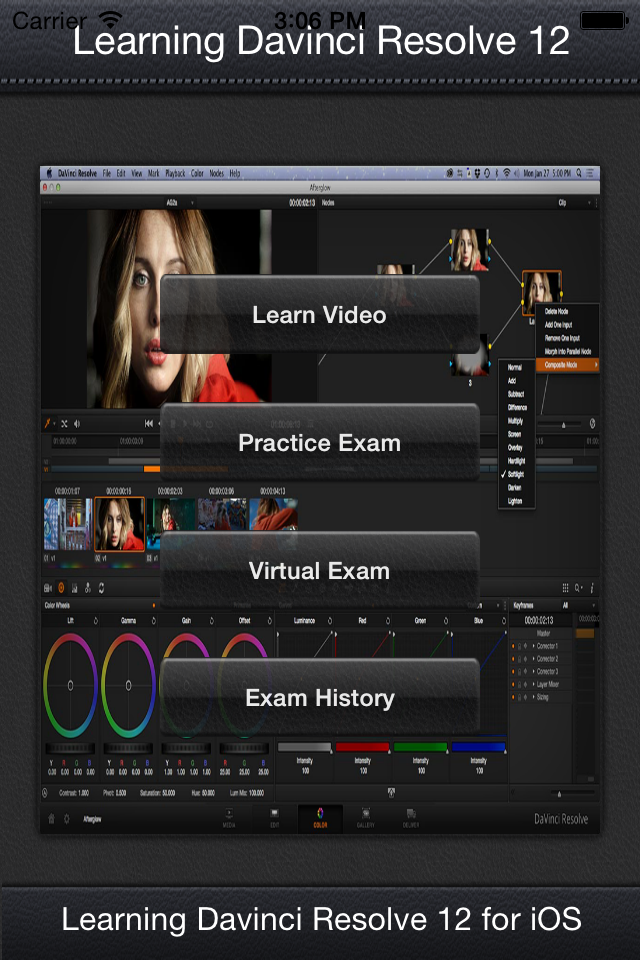View the Exam History
The width and height of the screenshot is (640, 960).
pos(319,698)
